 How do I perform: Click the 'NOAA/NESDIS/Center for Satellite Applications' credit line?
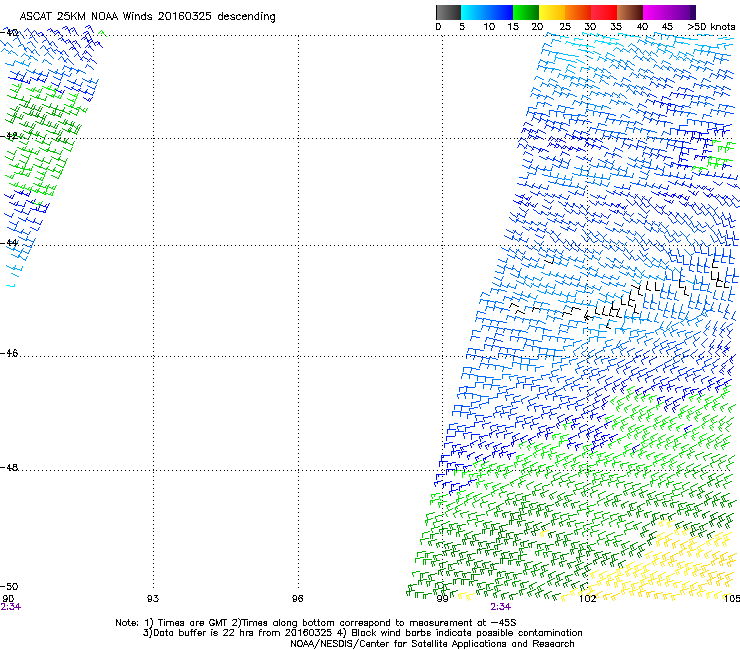(x=432, y=644)
